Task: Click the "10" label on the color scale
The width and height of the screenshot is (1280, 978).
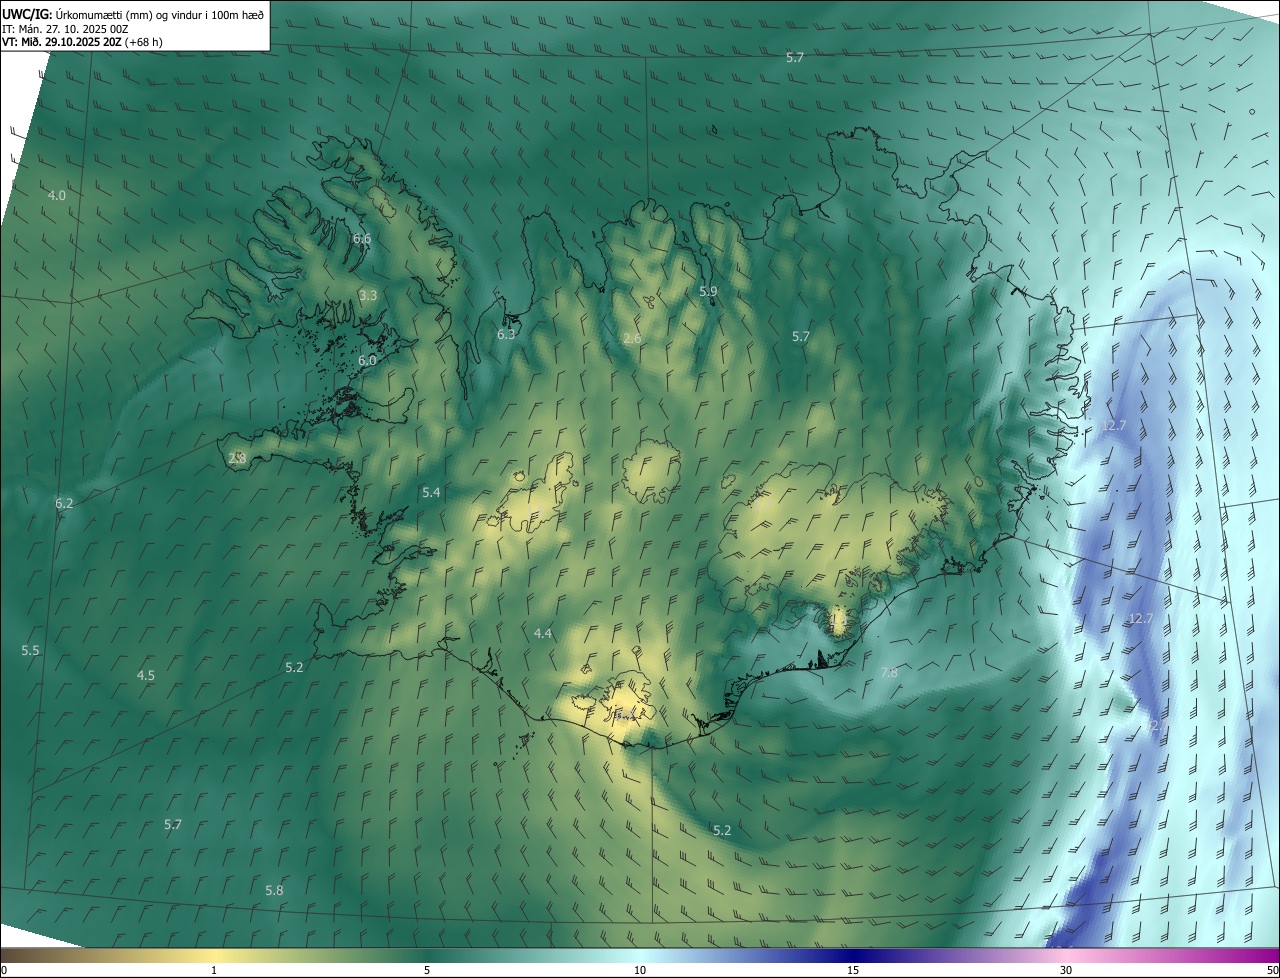Action: pos(640,970)
